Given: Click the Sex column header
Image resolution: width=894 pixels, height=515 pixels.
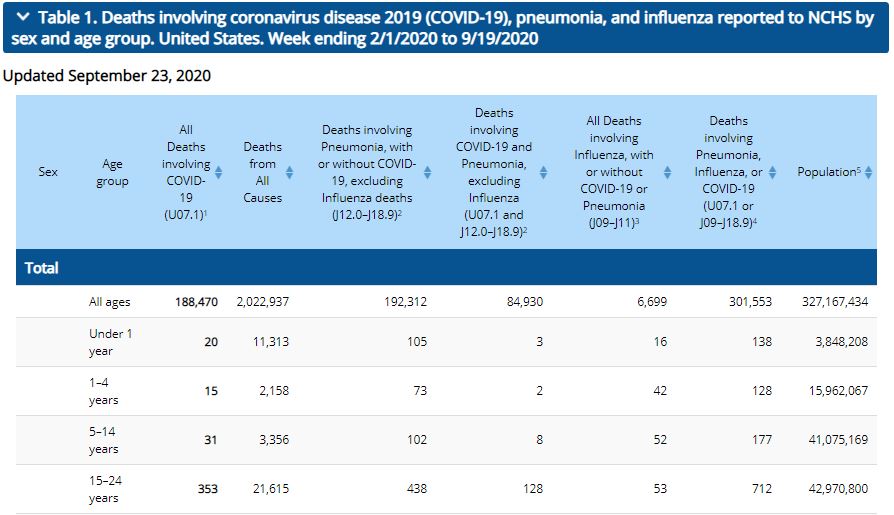Looking at the screenshot, I should point(48,172).
